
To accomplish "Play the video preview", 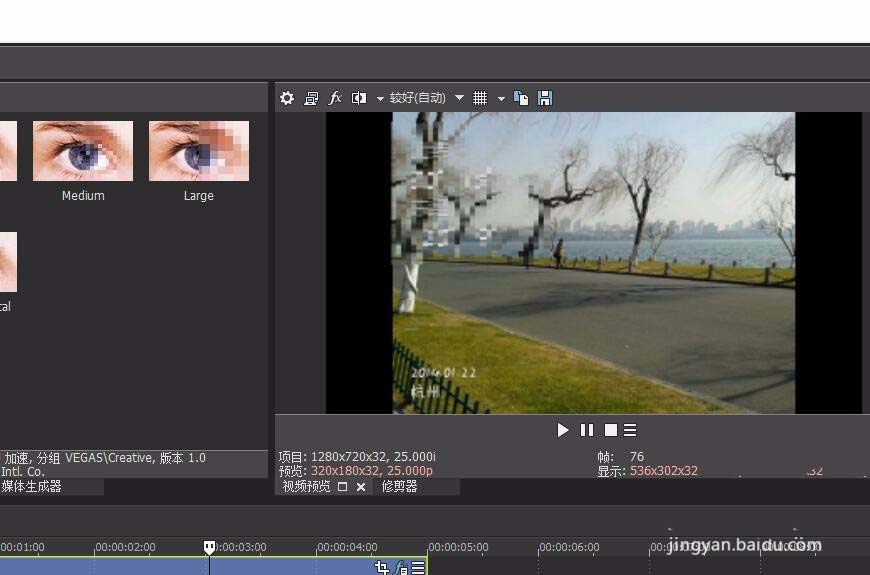I will pos(563,430).
